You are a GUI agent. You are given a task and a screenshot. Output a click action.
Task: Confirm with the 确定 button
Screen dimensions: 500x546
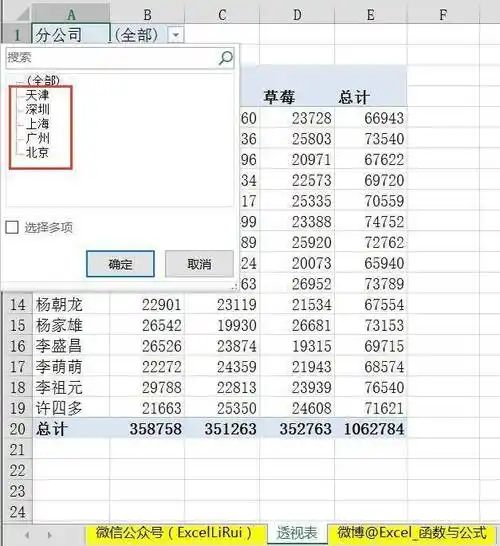120,264
